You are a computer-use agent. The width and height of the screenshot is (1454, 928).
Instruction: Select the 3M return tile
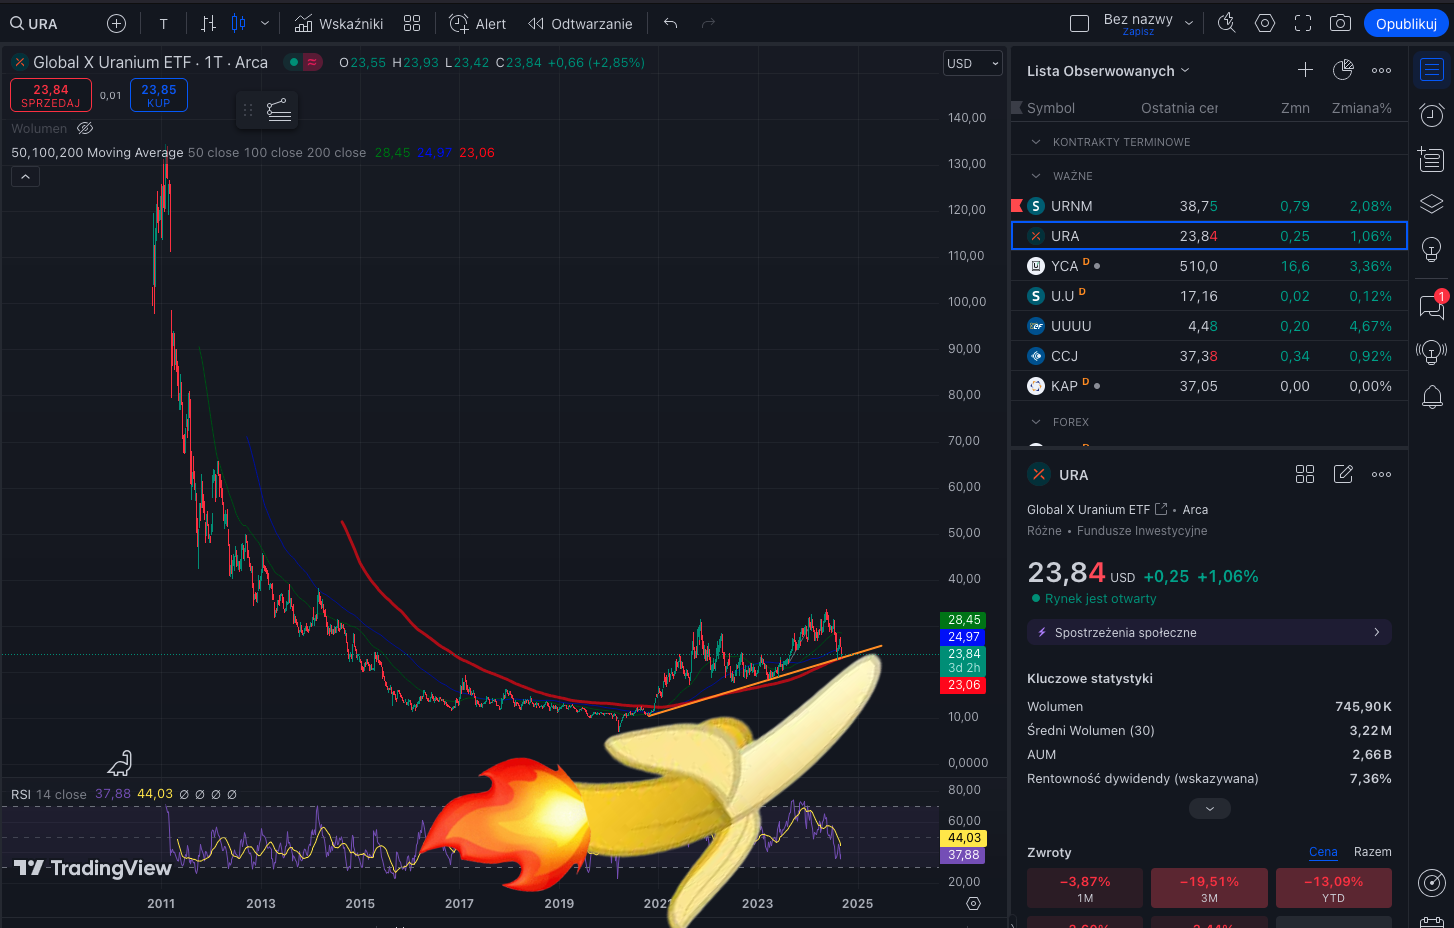pos(1209,888)
